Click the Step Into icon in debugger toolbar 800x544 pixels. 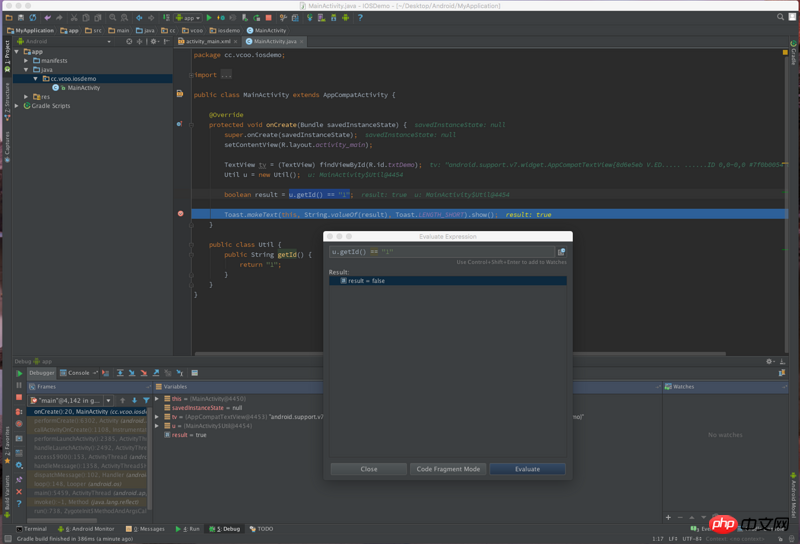click(x=132, y=373)
